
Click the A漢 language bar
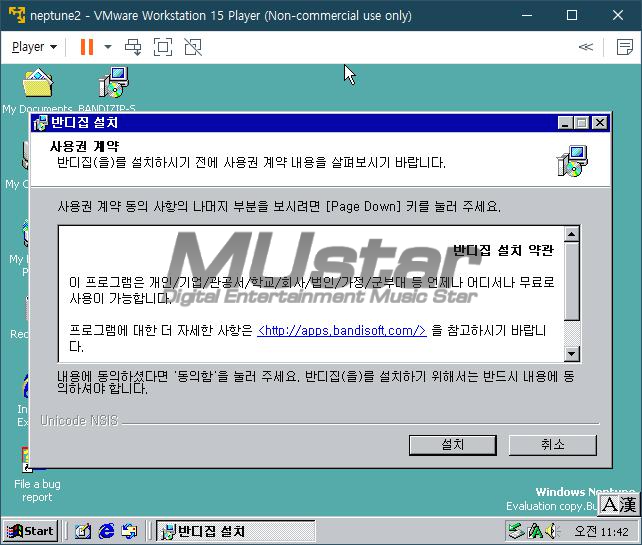click(x=619, y=505)
